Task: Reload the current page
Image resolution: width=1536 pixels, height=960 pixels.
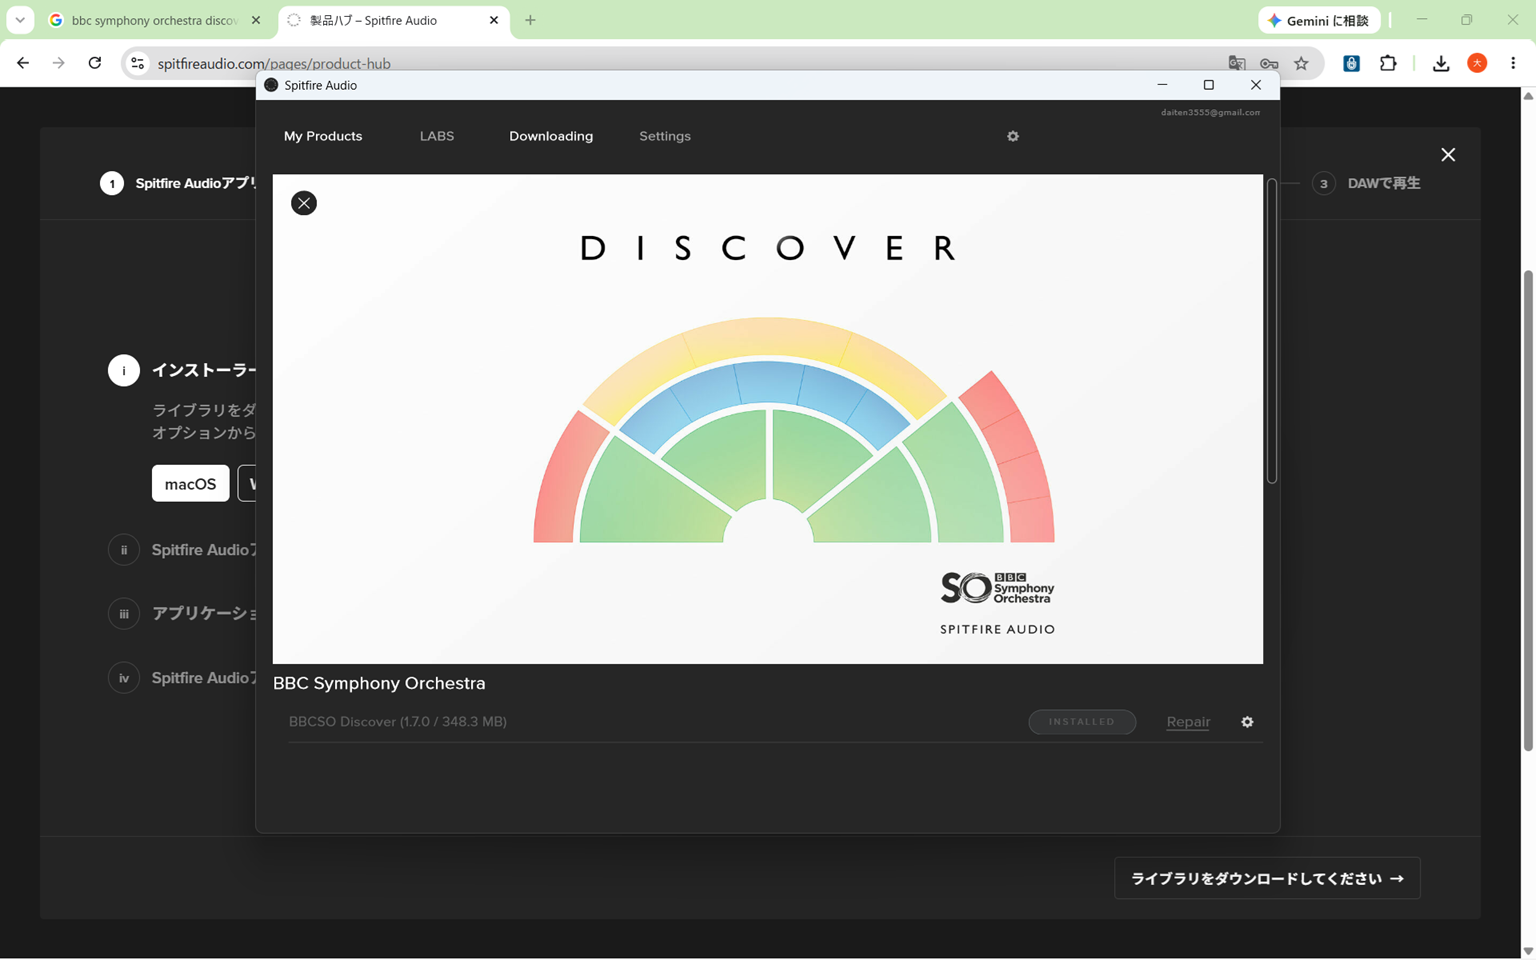Action: [95, 63]
